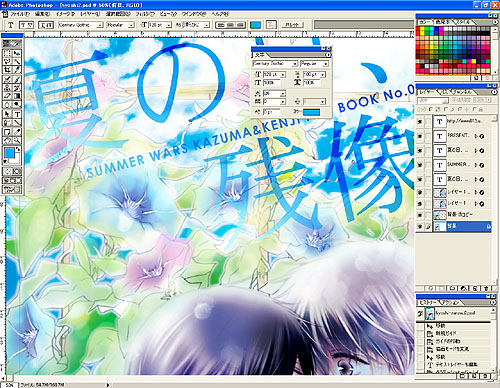500x388 pixels.
Task: Select the Type tool in toolbox
Action: [x=17, y=114]
